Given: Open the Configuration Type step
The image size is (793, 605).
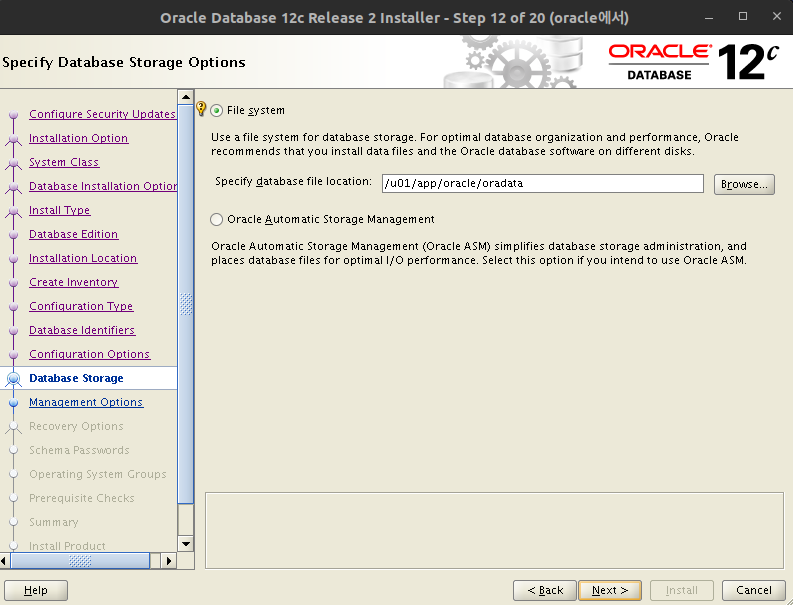Looking at the screenshot, I should point(81,306).
